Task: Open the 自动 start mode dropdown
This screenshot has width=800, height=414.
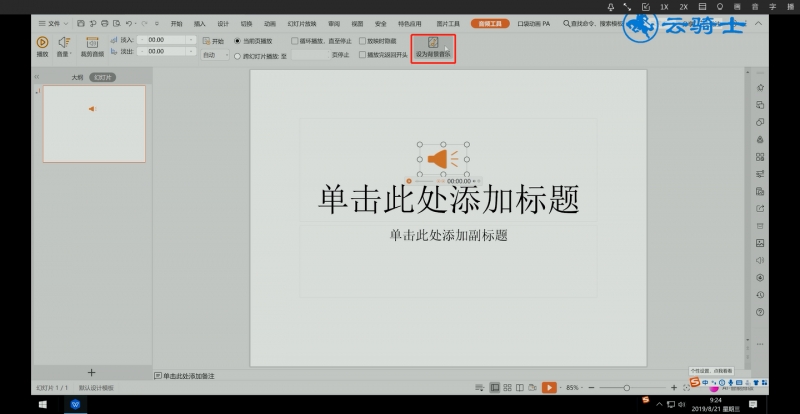Action: pos(215,55)
